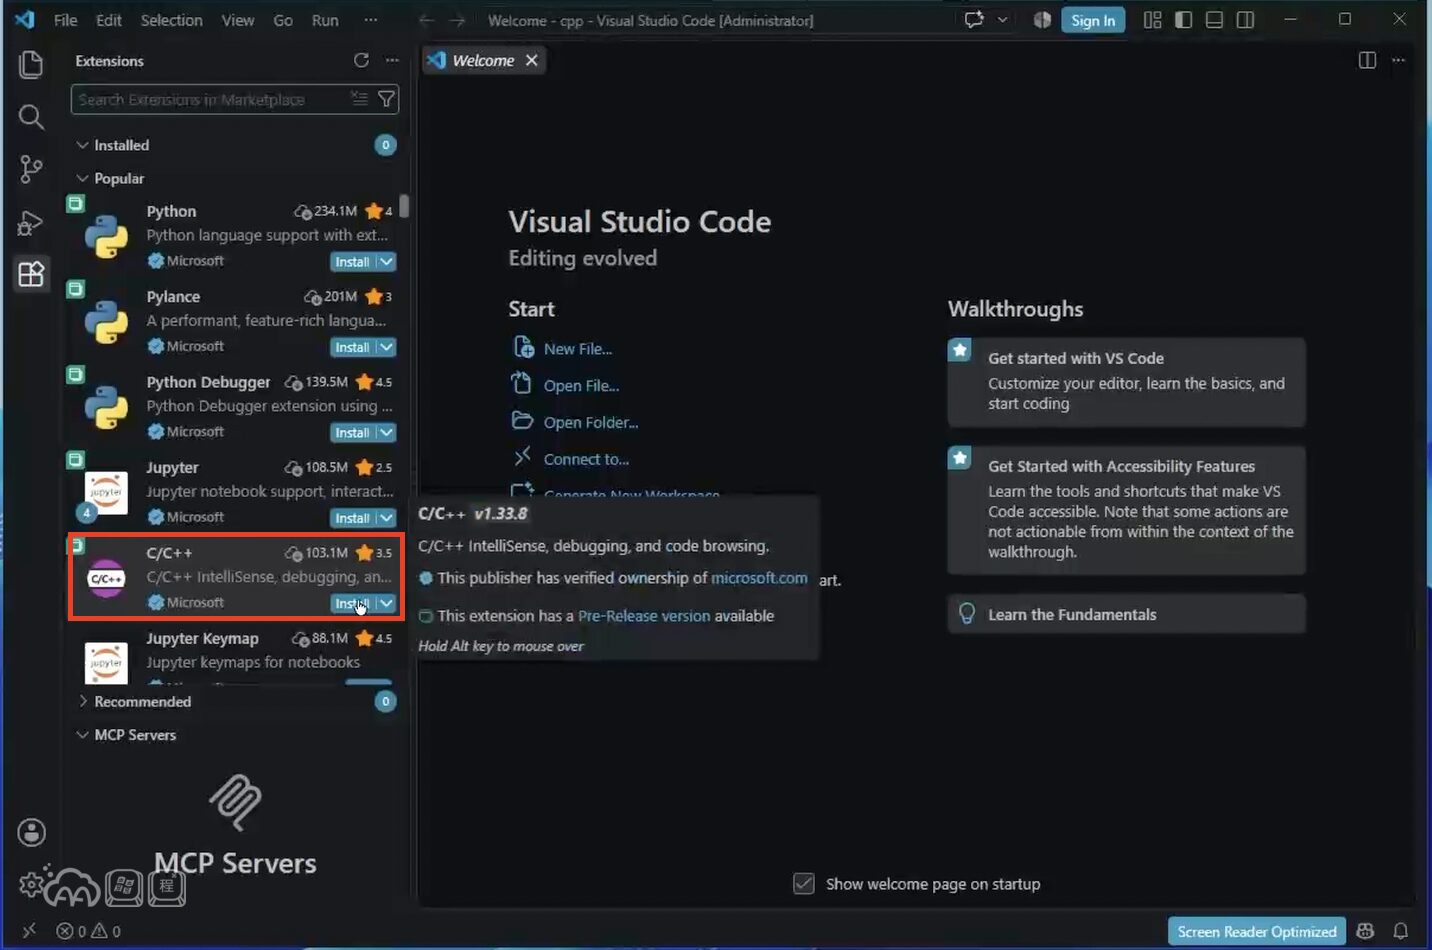Open Pylance install dropdown arrow
1432x950 pixels.
pyautogui.click(x=386, y=347)
